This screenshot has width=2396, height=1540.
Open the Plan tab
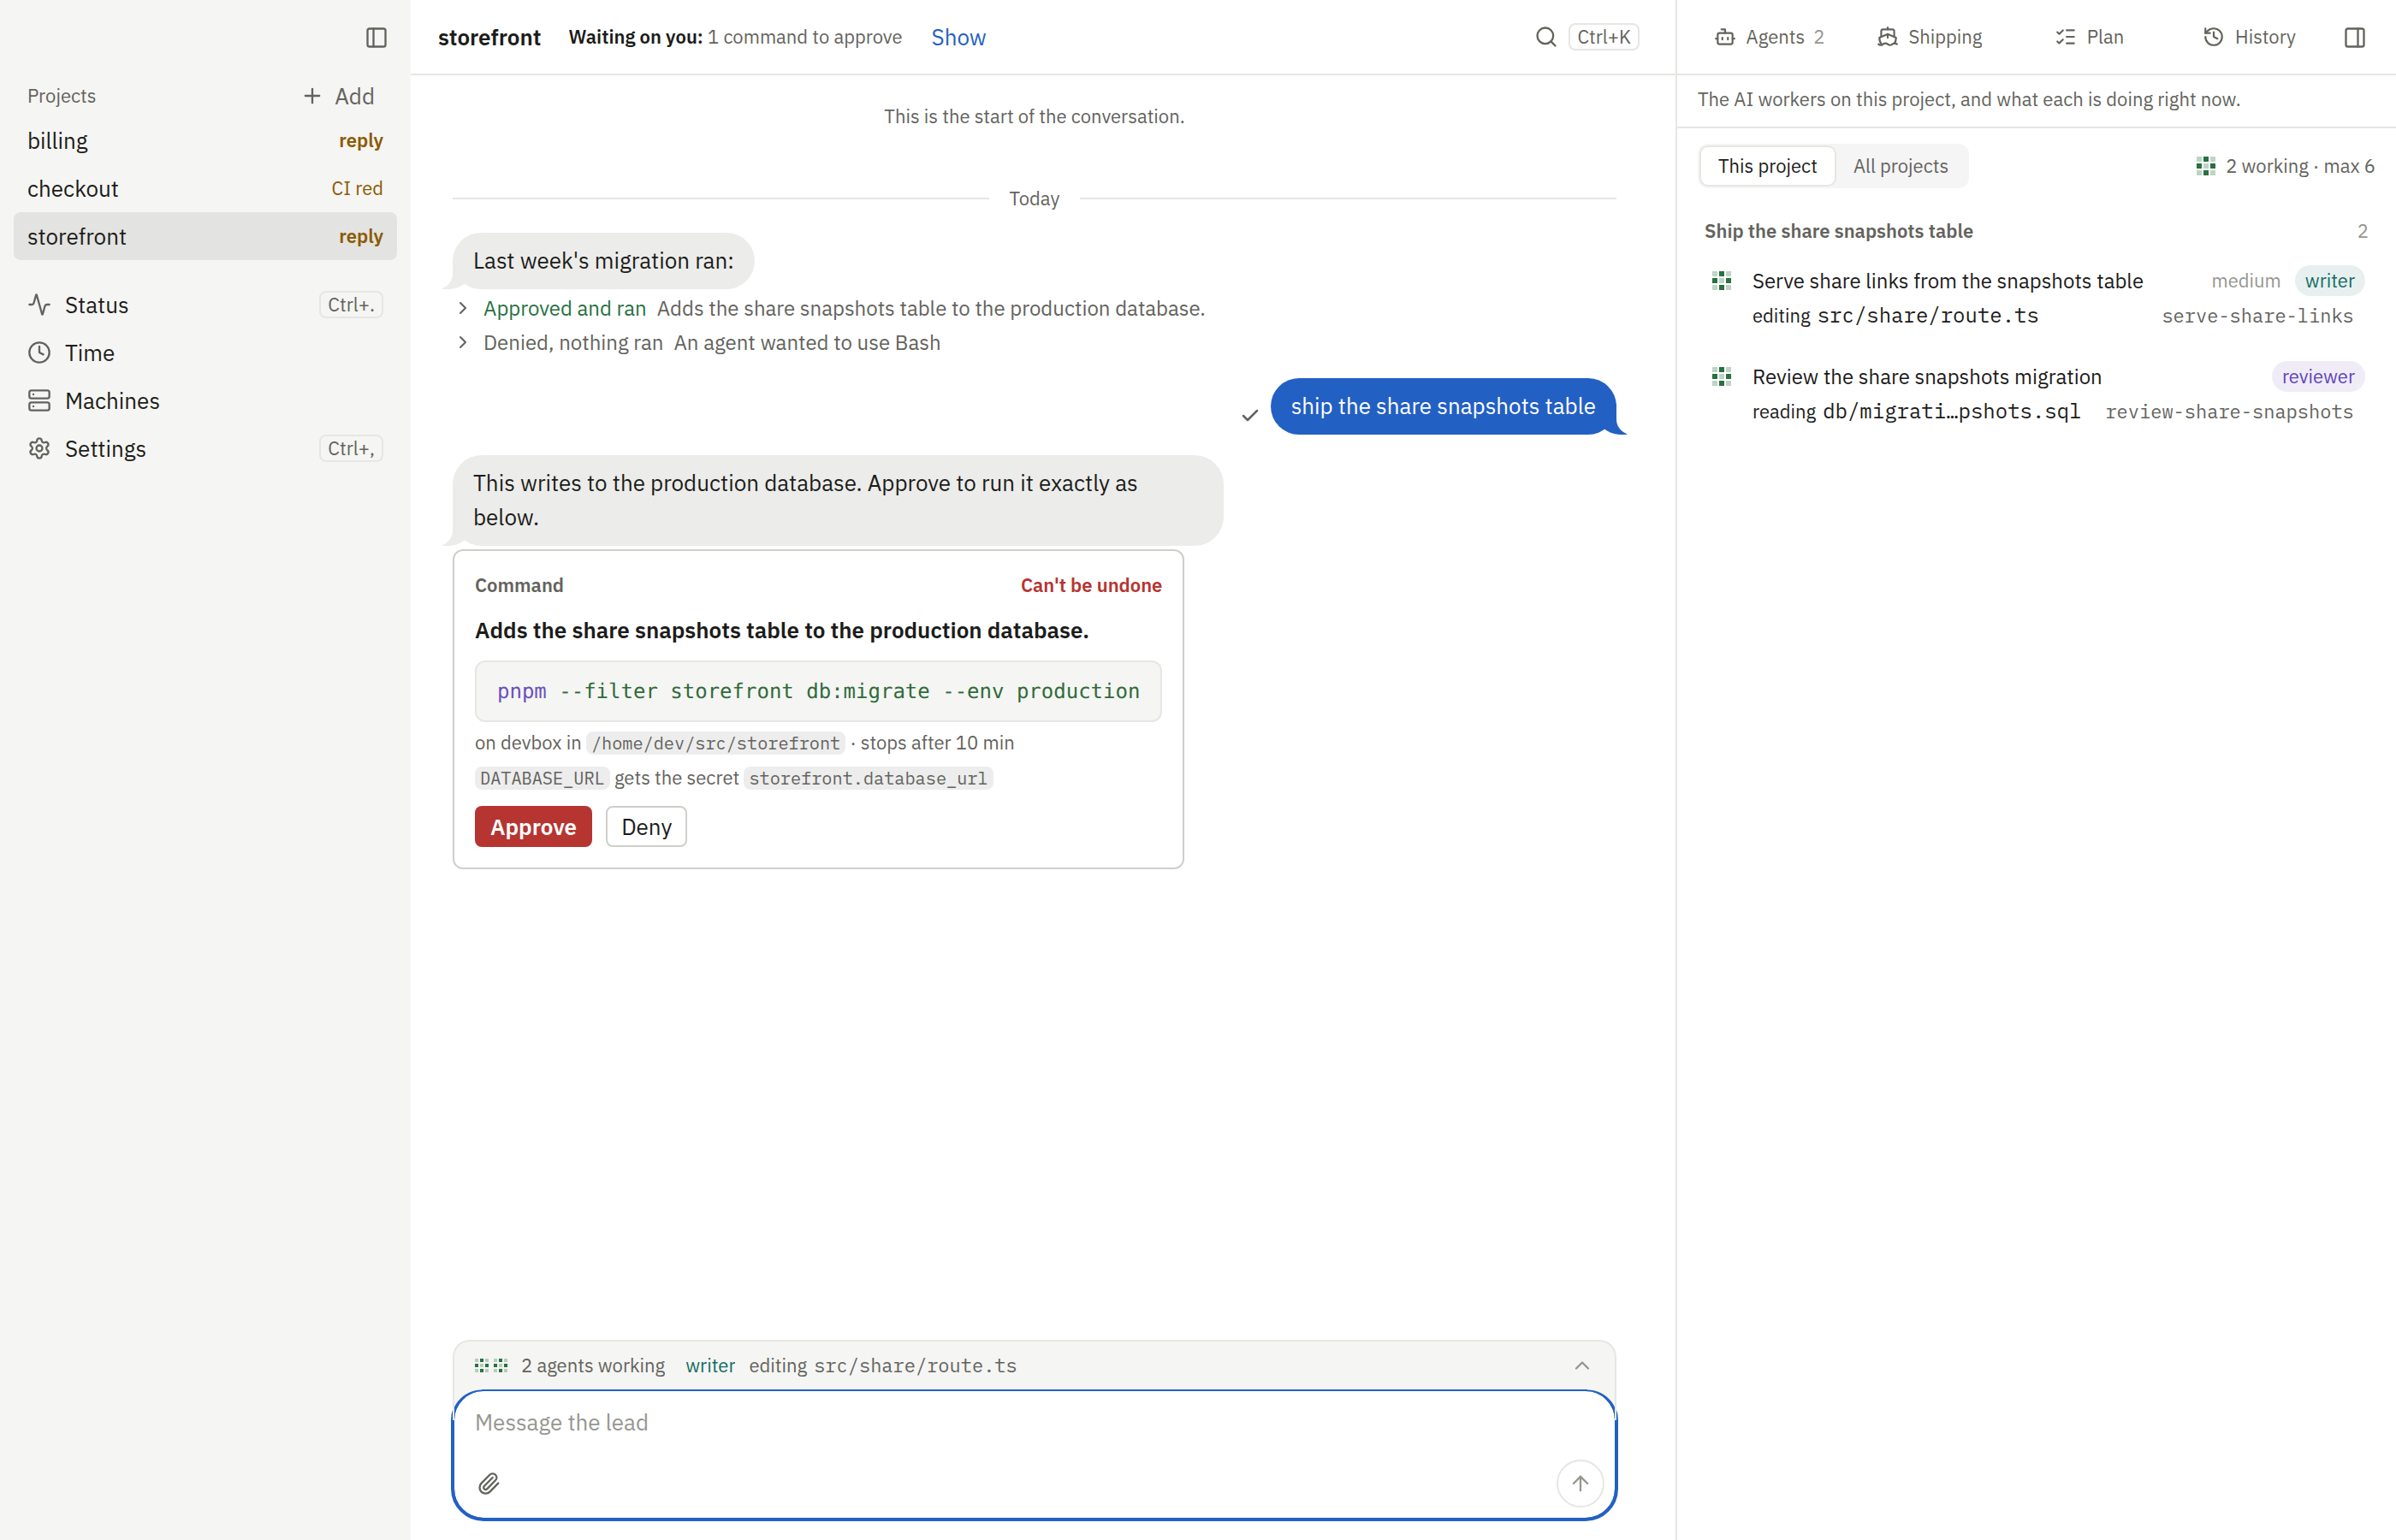click(x=2090, y=37)
